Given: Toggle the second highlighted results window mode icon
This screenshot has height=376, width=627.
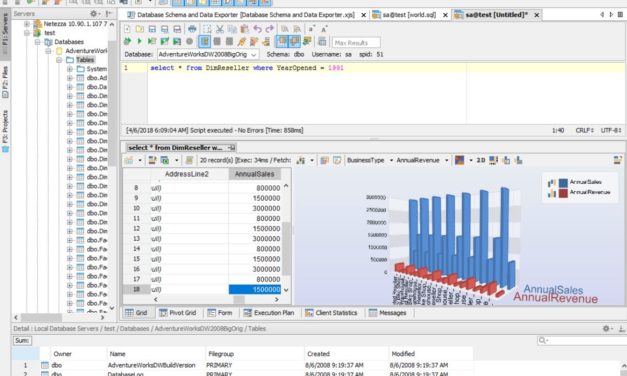Looking at the screenshot, I should tap(295, 41).
